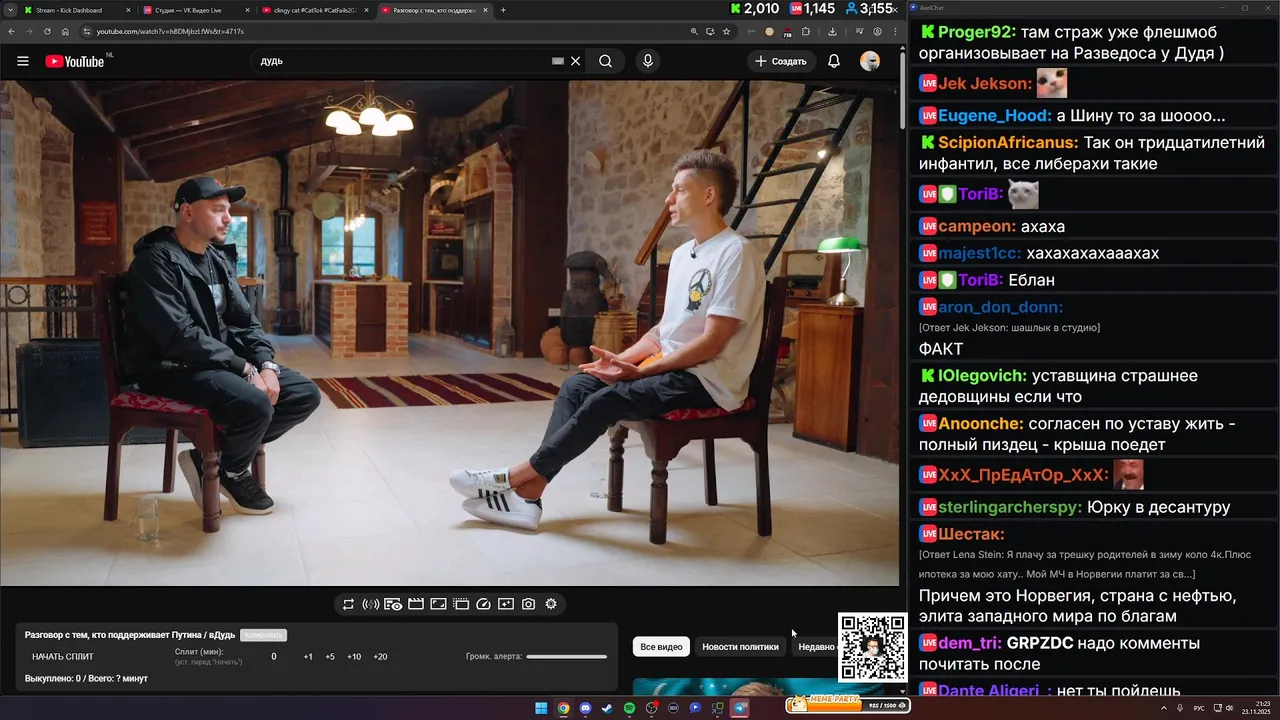Click the Создать button

click(780, 61)
